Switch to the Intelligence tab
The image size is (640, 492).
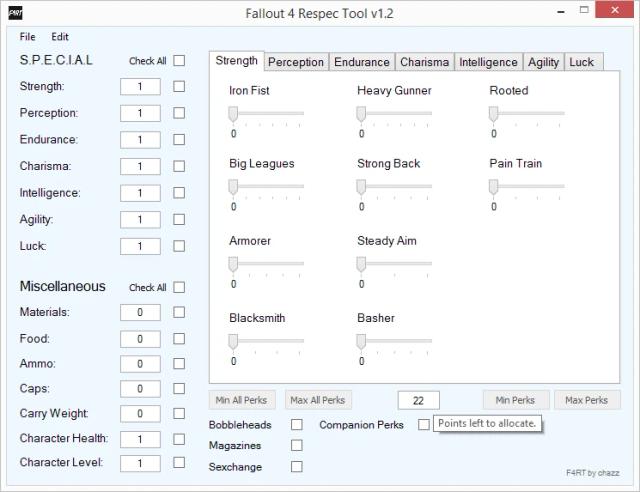click(x=488, y=62)
